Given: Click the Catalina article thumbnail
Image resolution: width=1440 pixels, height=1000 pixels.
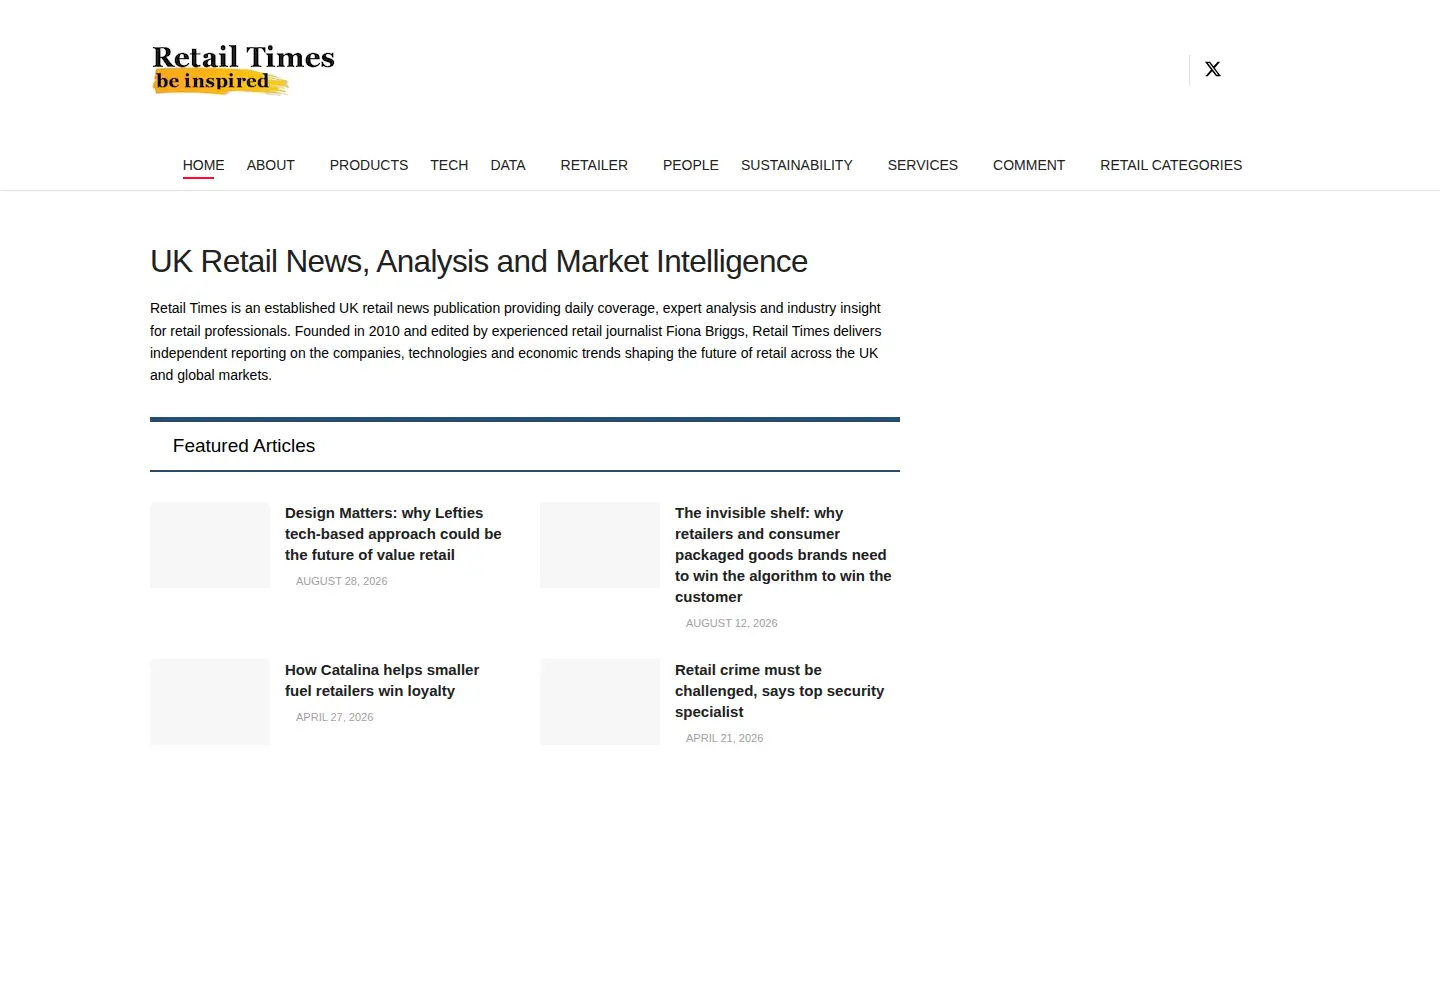Looking at the screenshot, I should point(210,702).
